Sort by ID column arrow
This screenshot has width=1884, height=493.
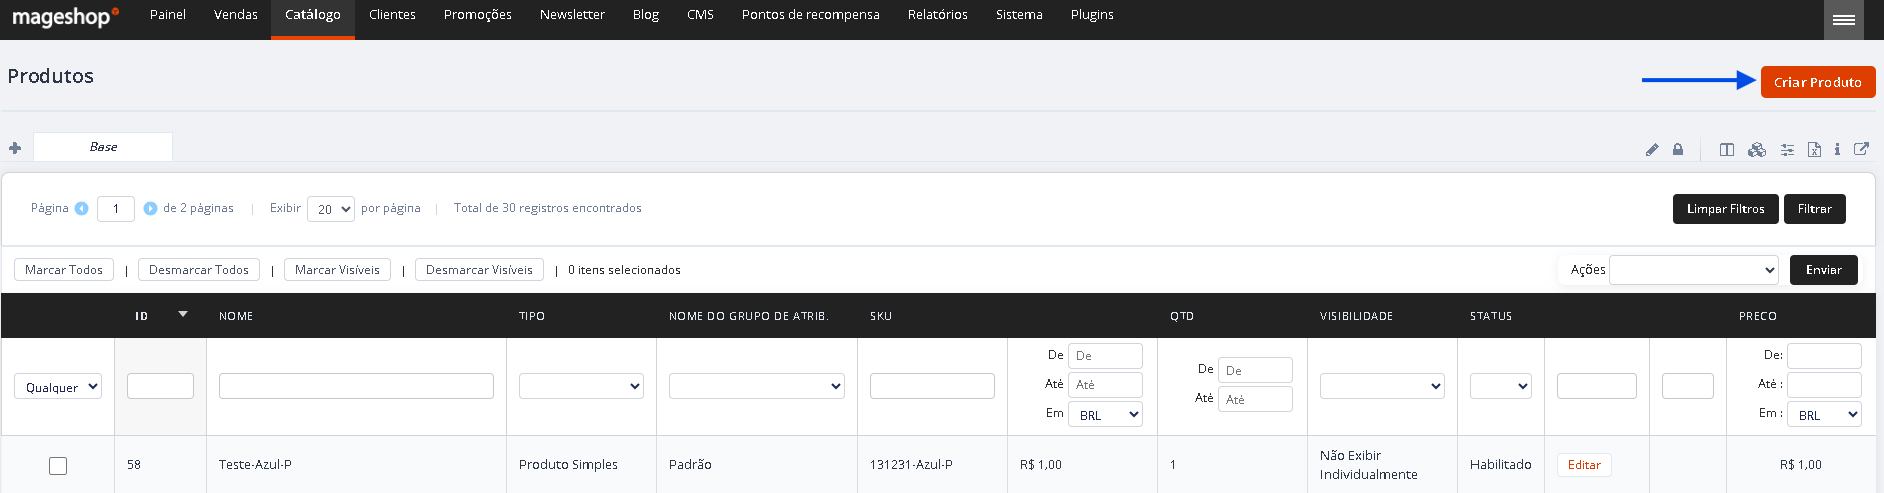183,314
